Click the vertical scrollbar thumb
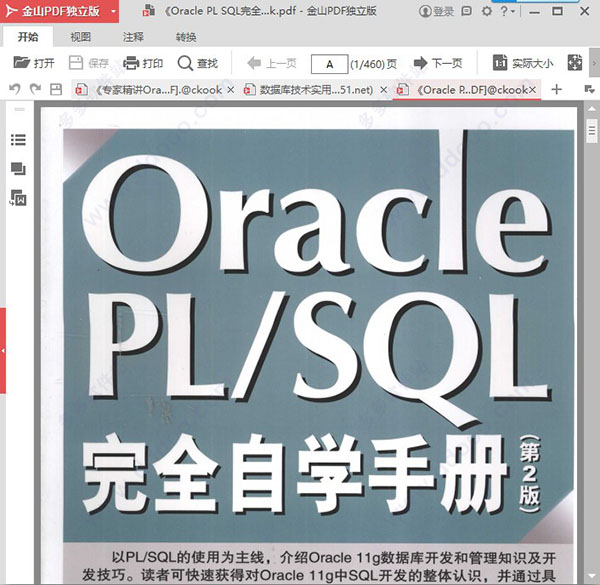Image resolution: width=600 pixels, height=585 pixels. (592, 131)
